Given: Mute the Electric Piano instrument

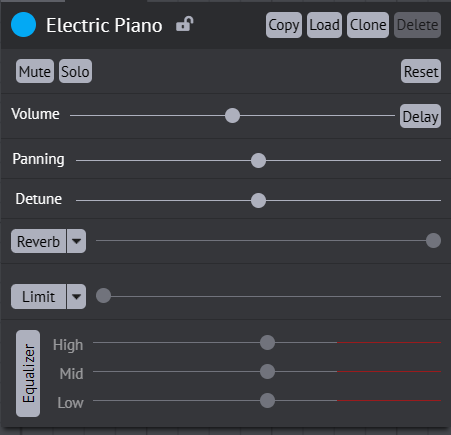Looking at the screenshot, I should coord(35,71).
